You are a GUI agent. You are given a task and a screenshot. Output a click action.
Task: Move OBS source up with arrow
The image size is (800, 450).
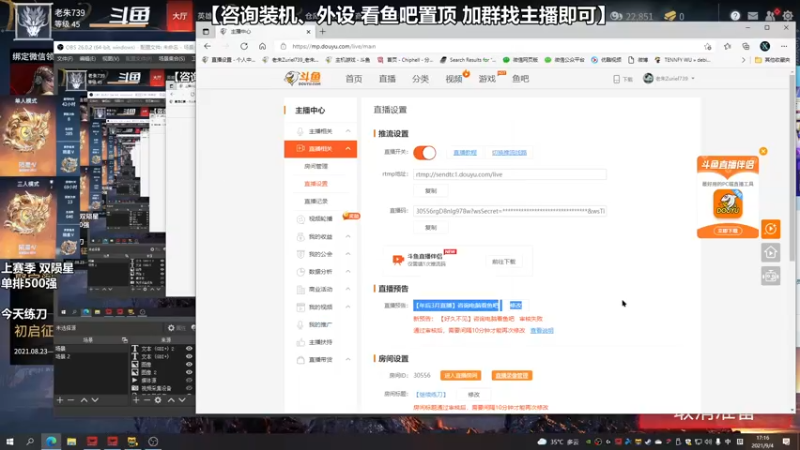coord(171,400)
